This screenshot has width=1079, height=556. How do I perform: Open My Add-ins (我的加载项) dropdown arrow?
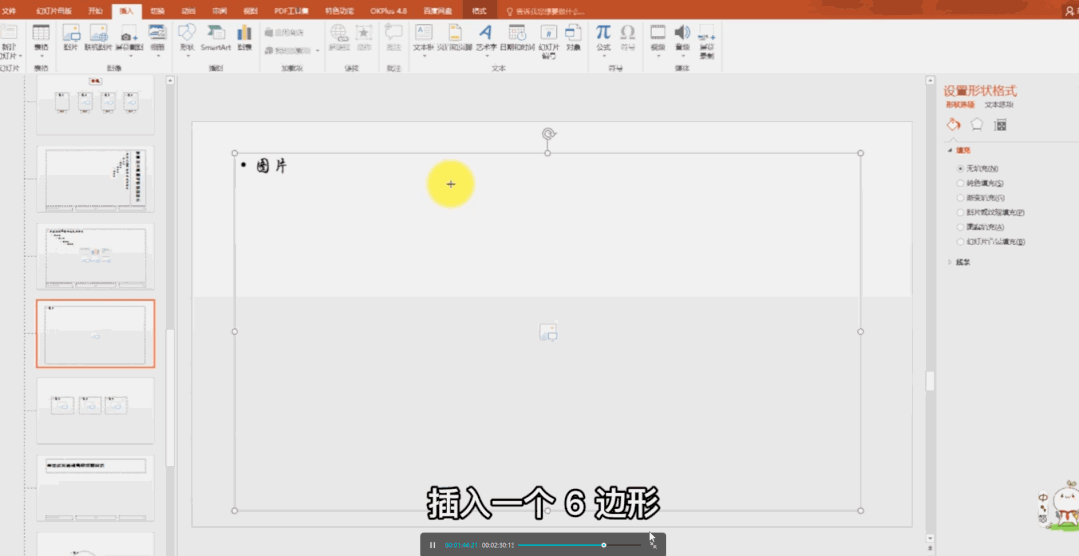tap(318, 51)
